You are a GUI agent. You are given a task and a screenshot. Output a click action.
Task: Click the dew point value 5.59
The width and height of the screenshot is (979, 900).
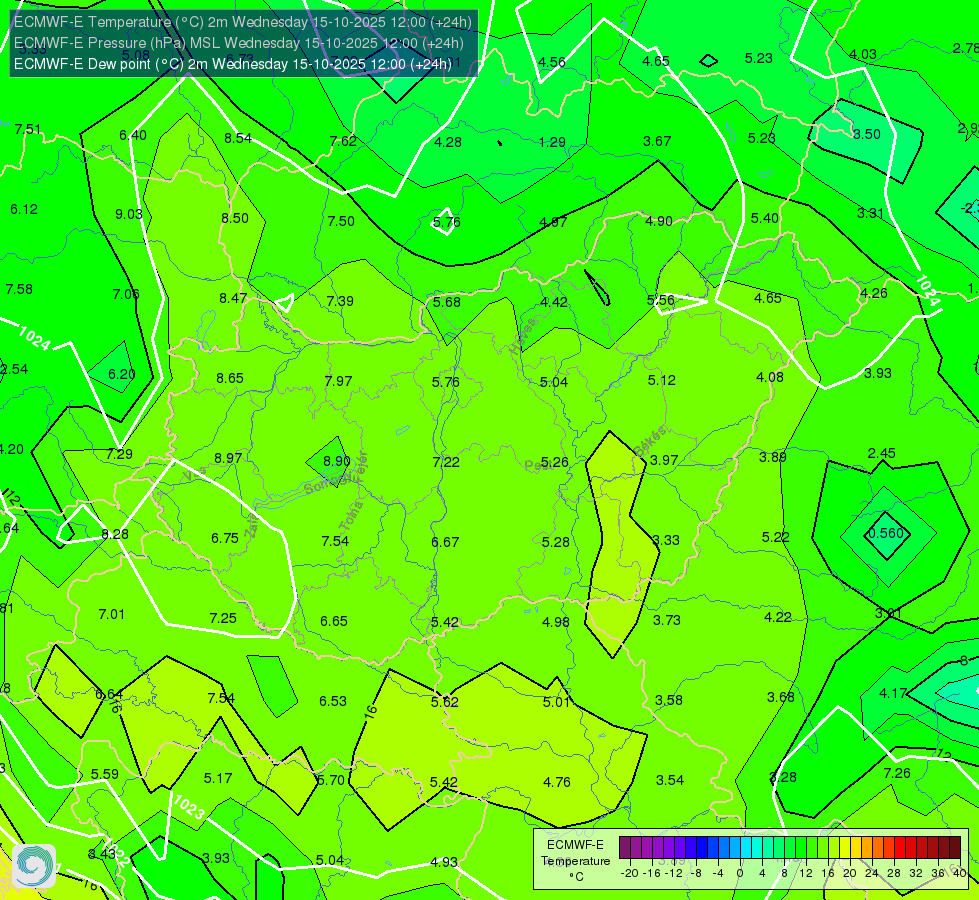(x=105, y=774)
